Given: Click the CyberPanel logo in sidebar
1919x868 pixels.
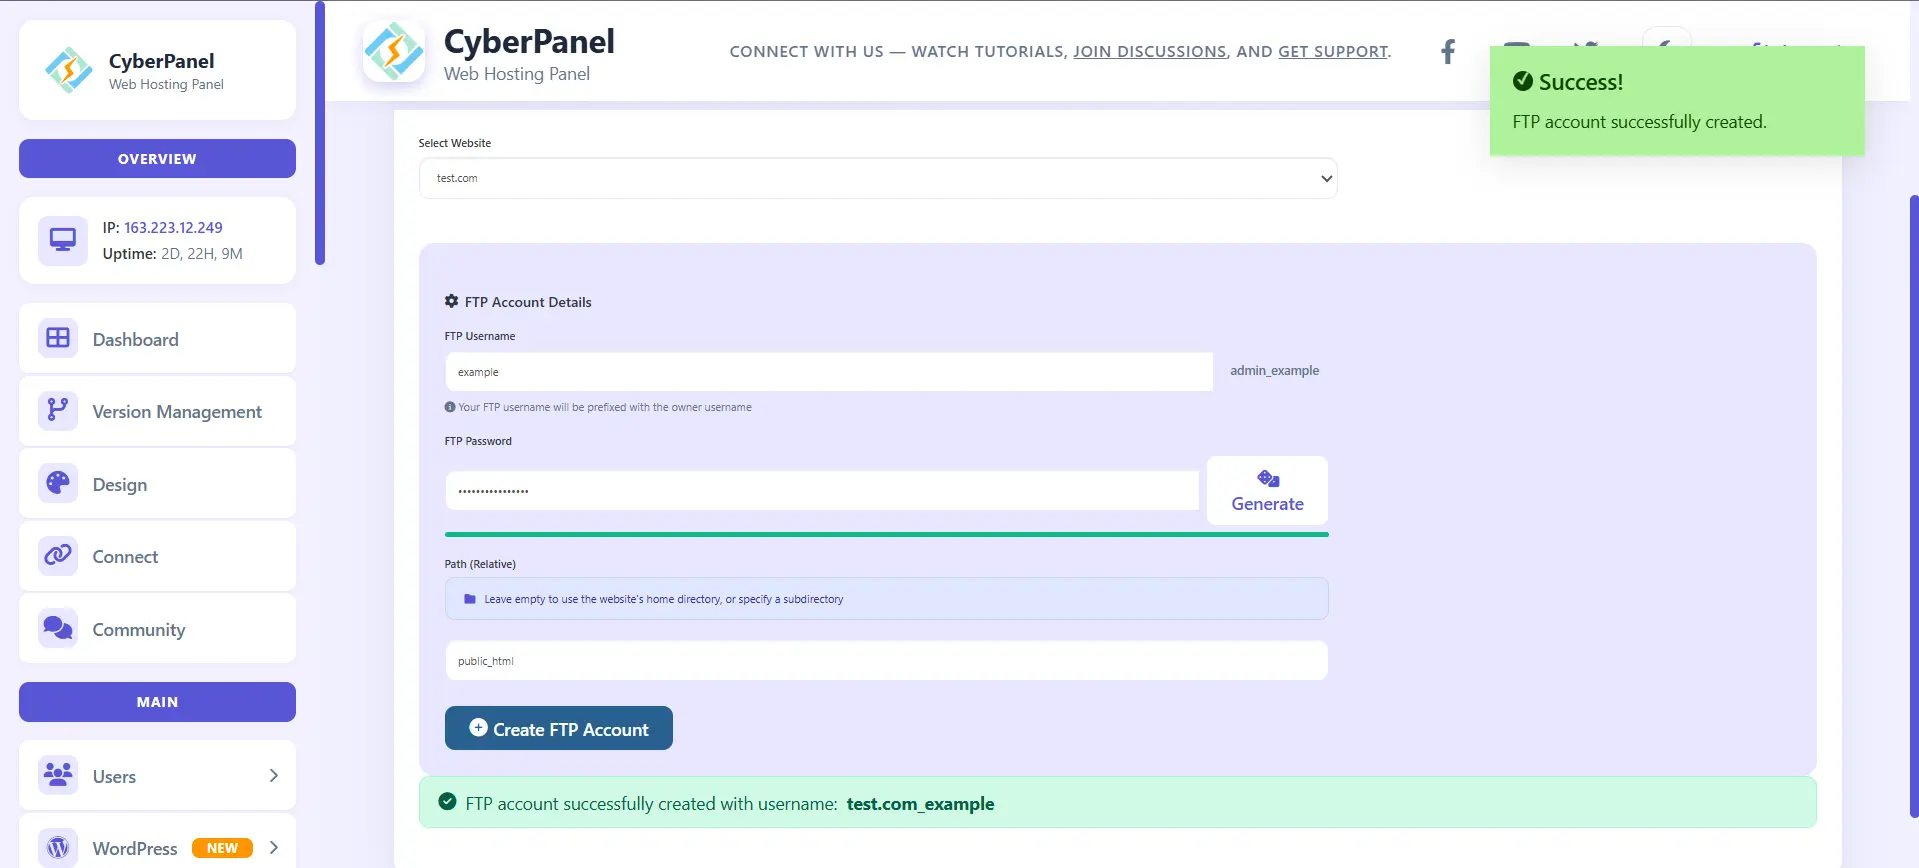Looking at the screenshot, I should pos(69,70).
